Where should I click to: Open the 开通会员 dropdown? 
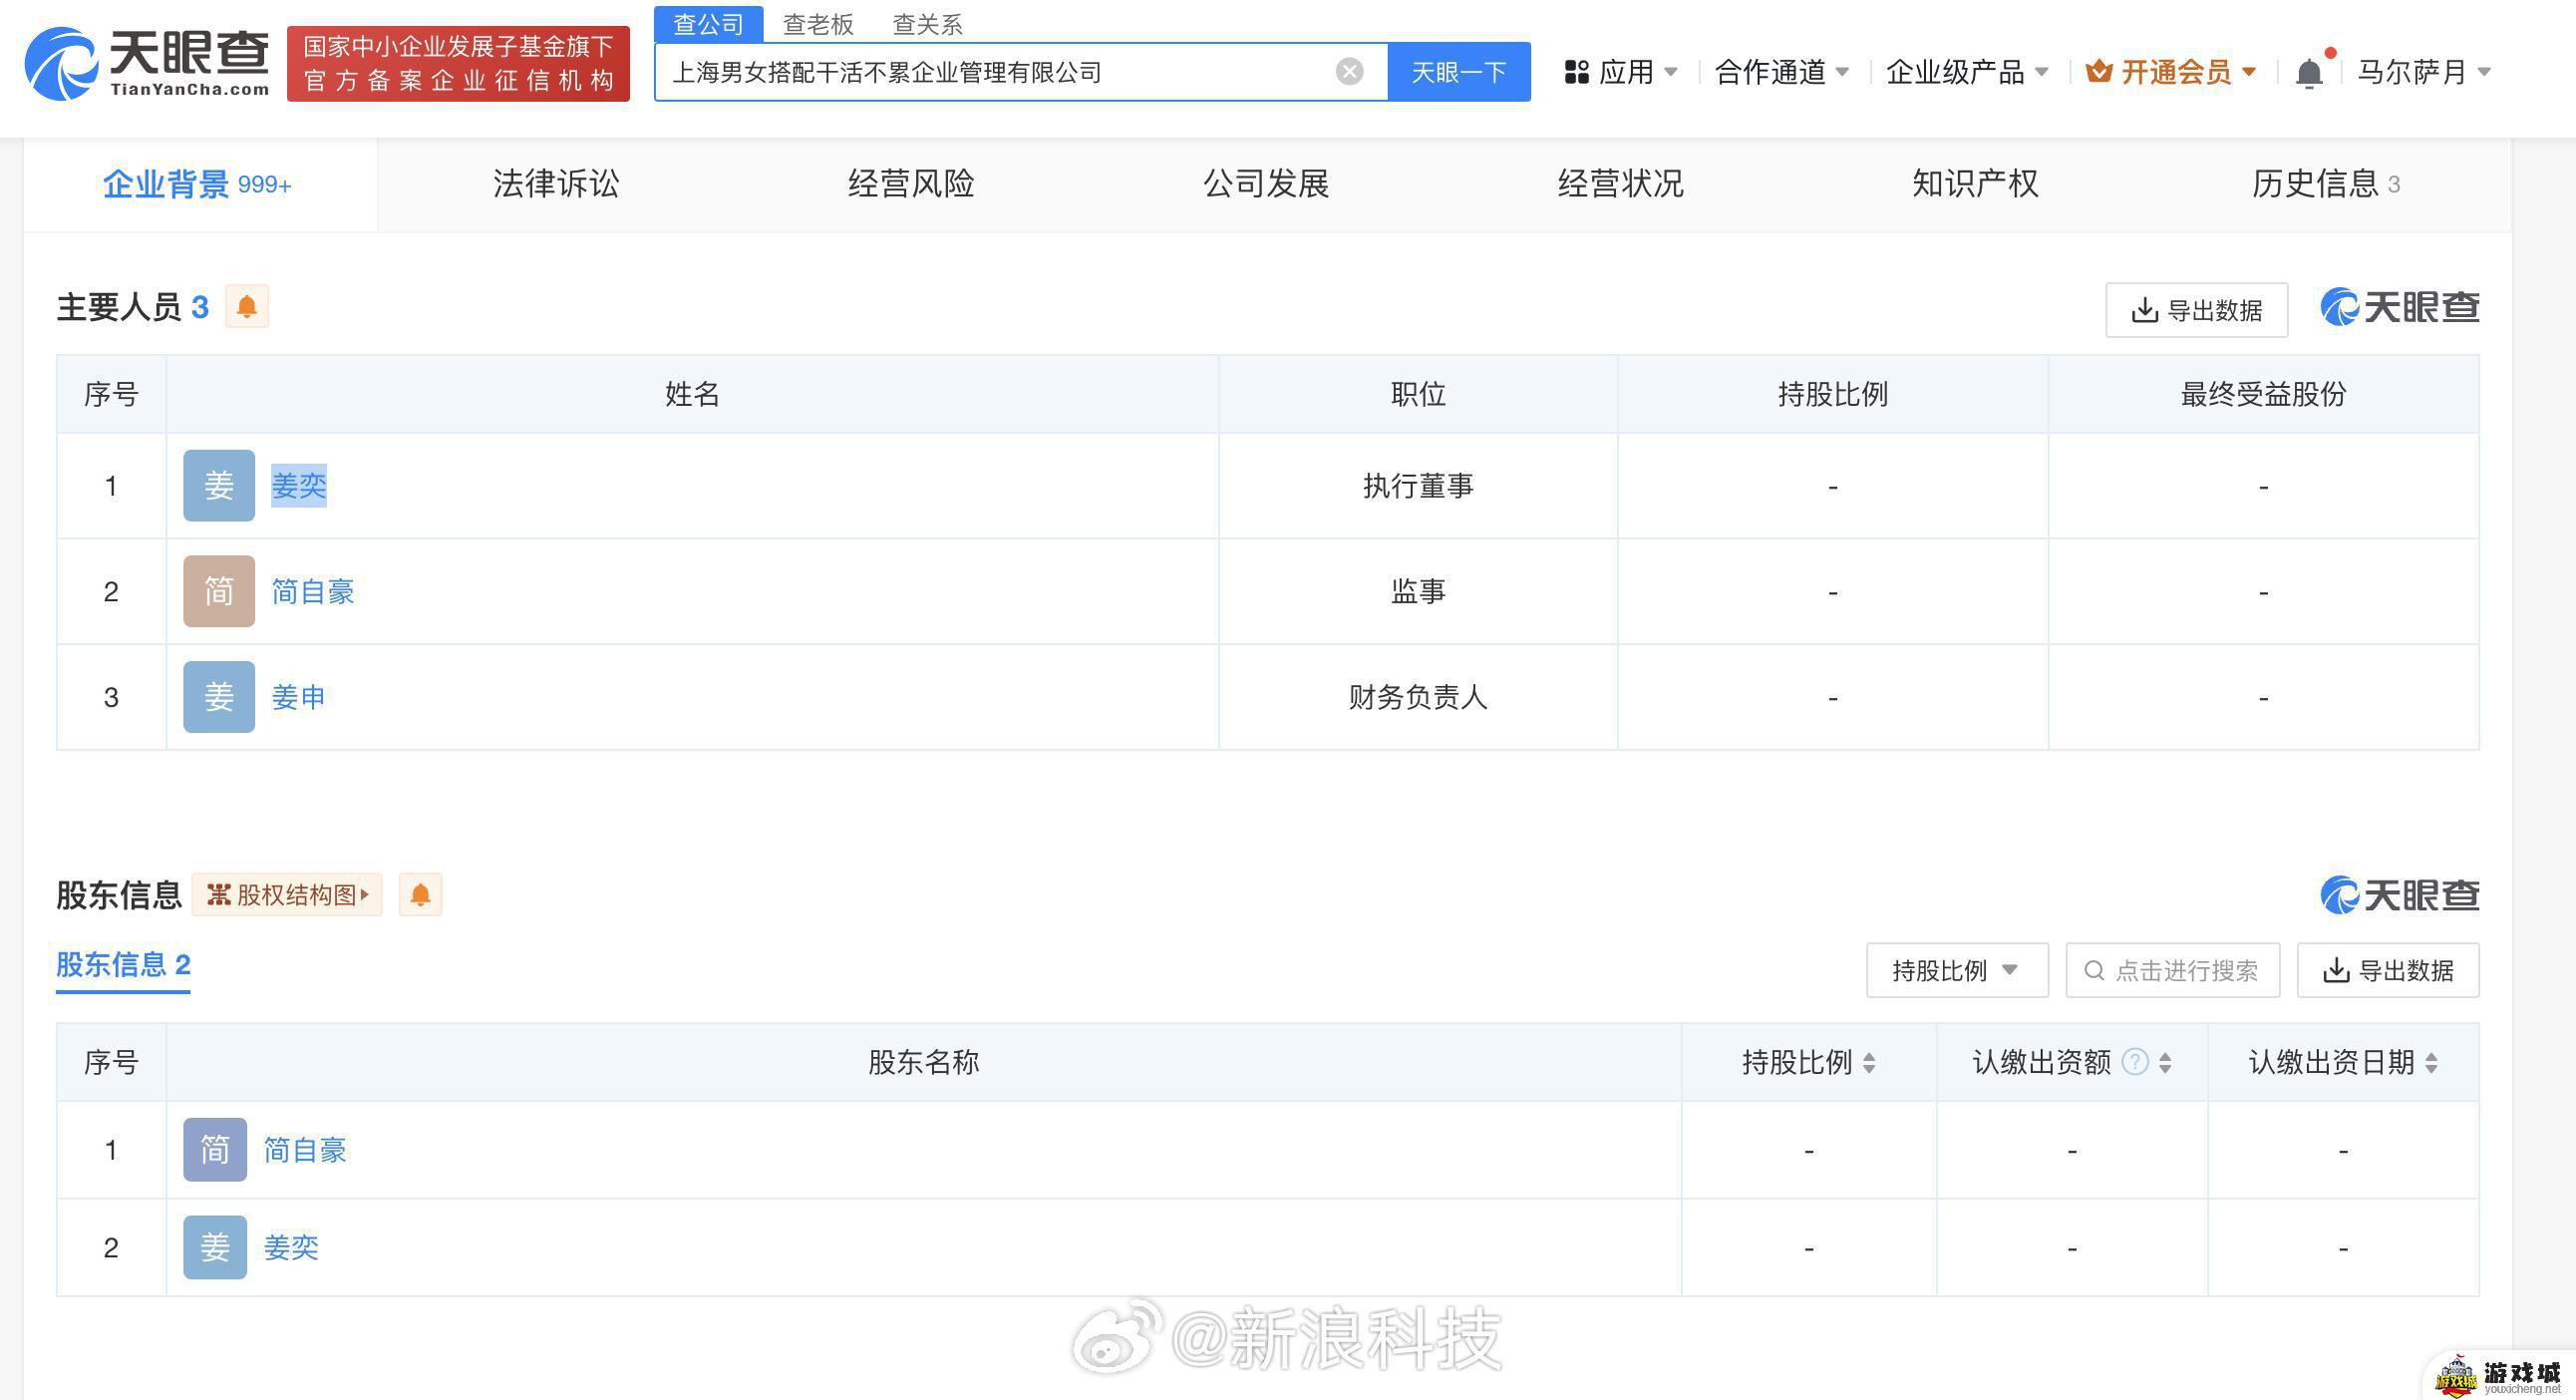(x=2249, y=72)
